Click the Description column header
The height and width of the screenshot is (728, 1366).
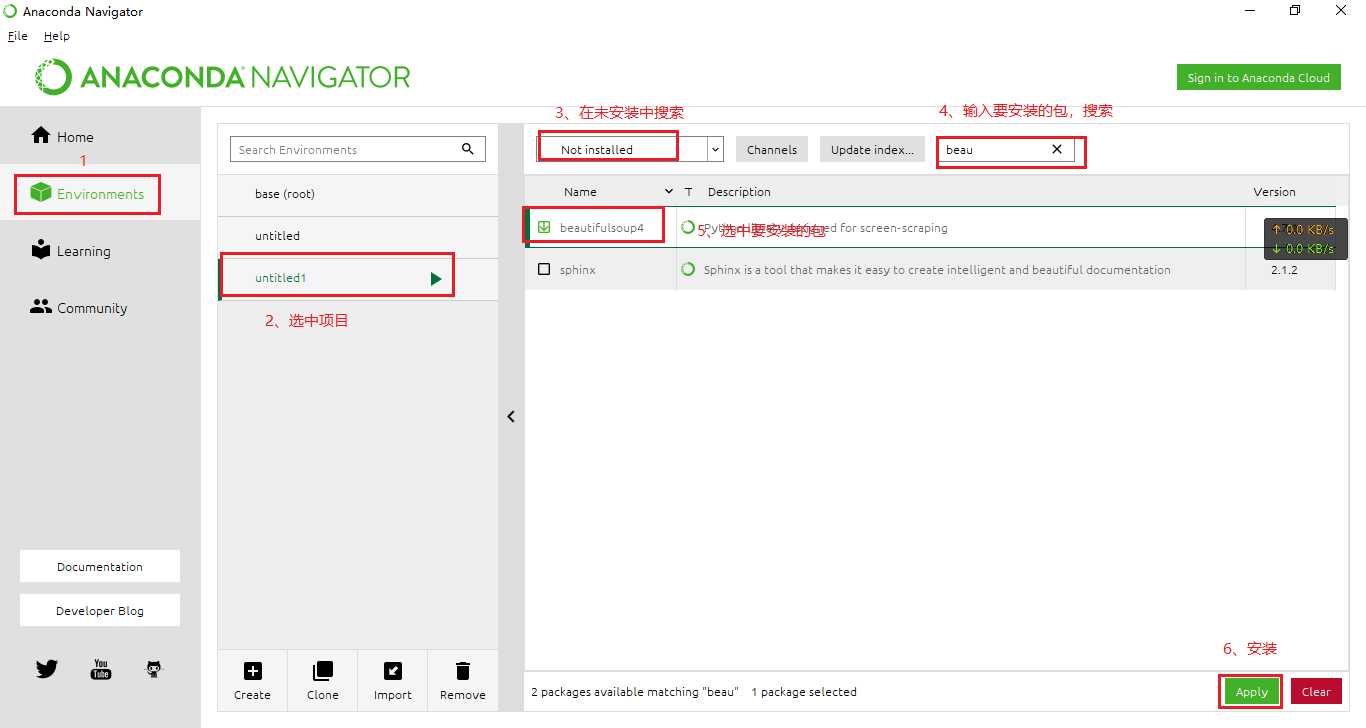739,191
